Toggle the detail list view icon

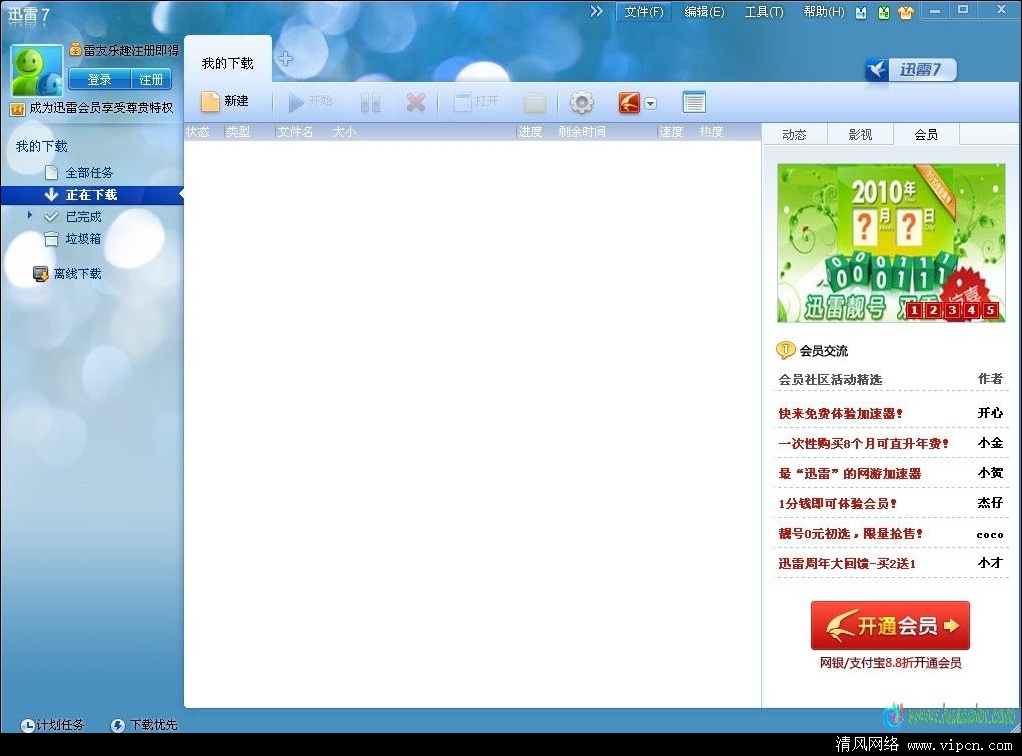pos(694,102)
